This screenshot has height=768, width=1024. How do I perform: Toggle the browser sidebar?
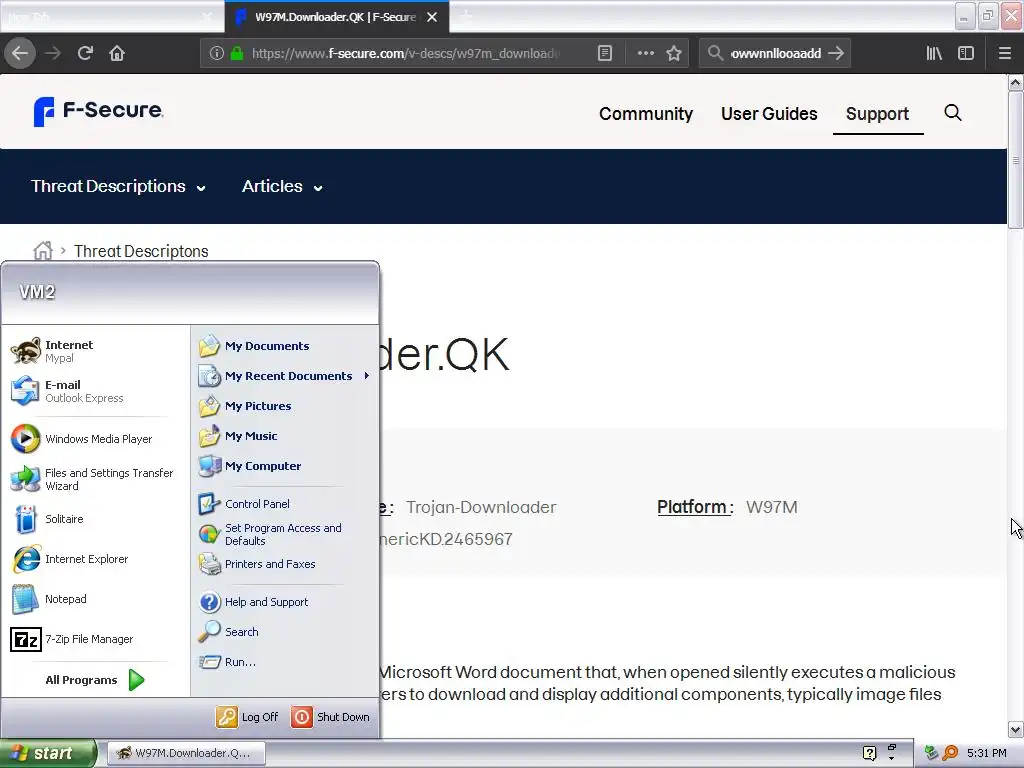pos(966,53)
